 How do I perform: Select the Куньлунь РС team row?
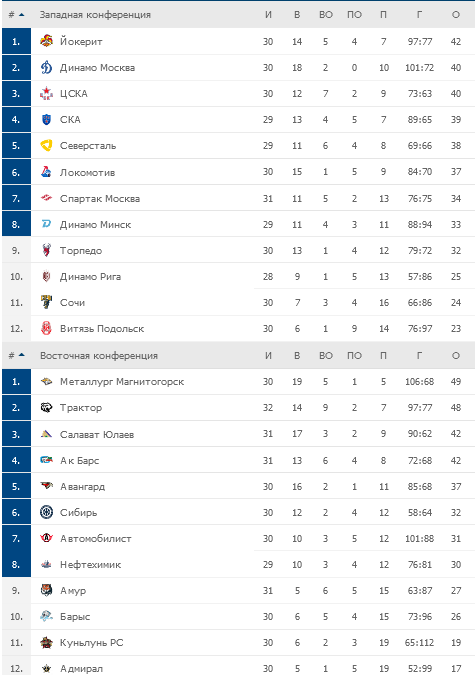pos(238,642)
